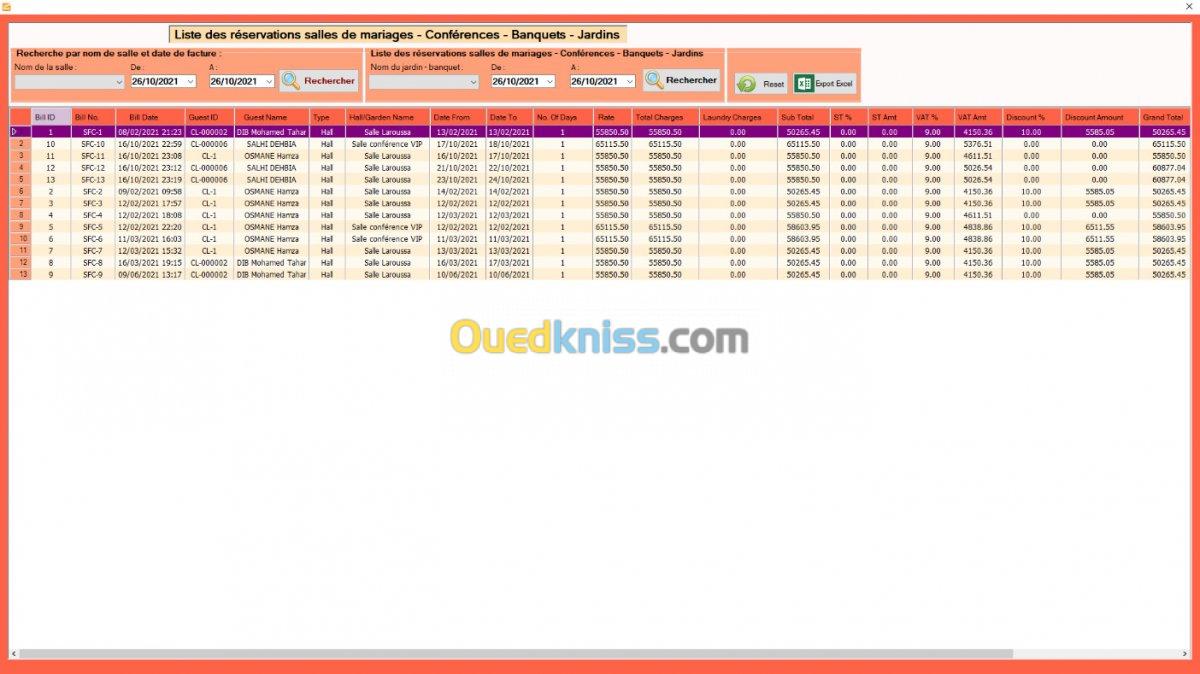Sort by the Bill Date column header
The width and height of the screenshot is (1200, 674).
coord(150,117)
